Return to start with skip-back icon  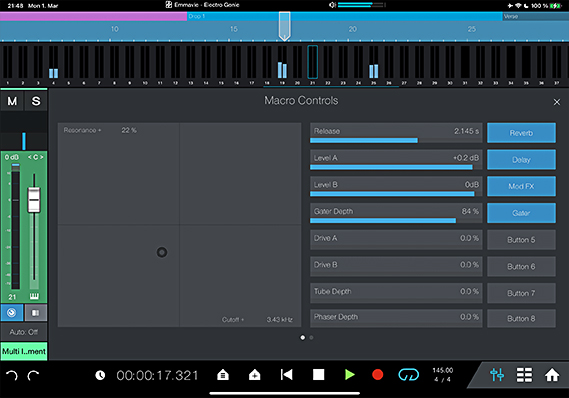click(x=286, y=374)
